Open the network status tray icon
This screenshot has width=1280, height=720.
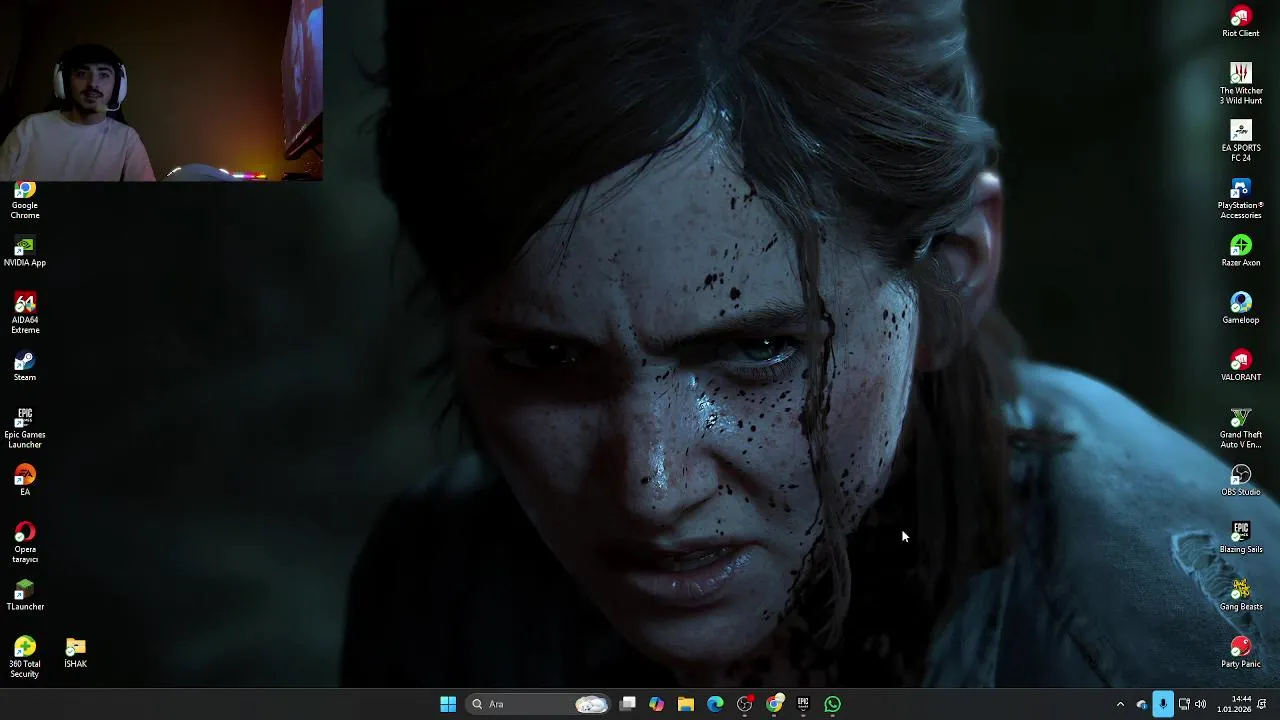1184,704
